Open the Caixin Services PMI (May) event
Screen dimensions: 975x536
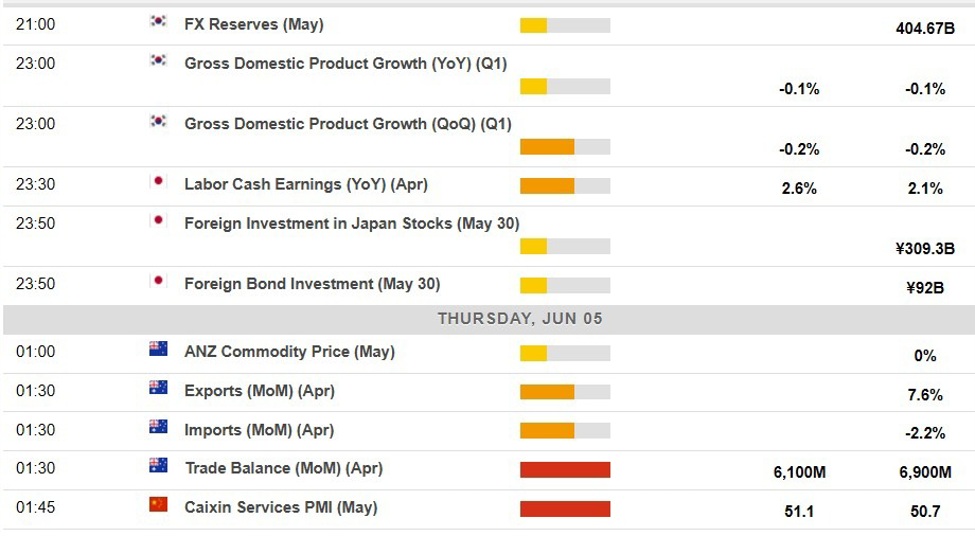coord(281,507)
